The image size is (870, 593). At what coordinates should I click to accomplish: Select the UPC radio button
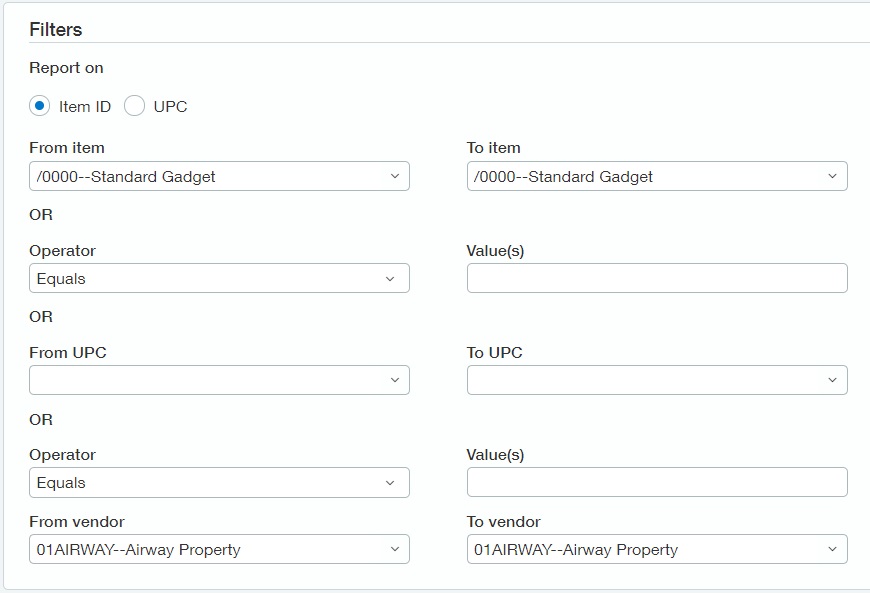[134, 105]
